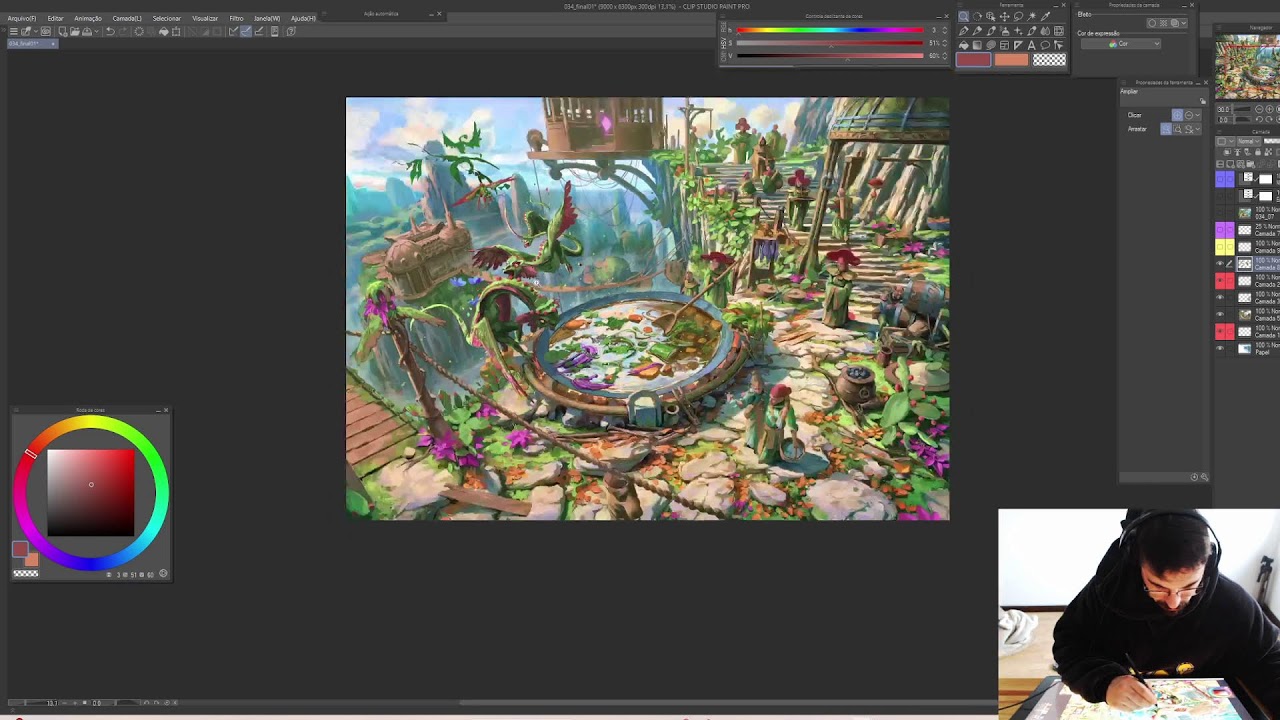The width and height of the screenshot is (1280, 720).
Task: Toggle visibility eye of Camada 8 layer
Action: (x=1220, y=264)
